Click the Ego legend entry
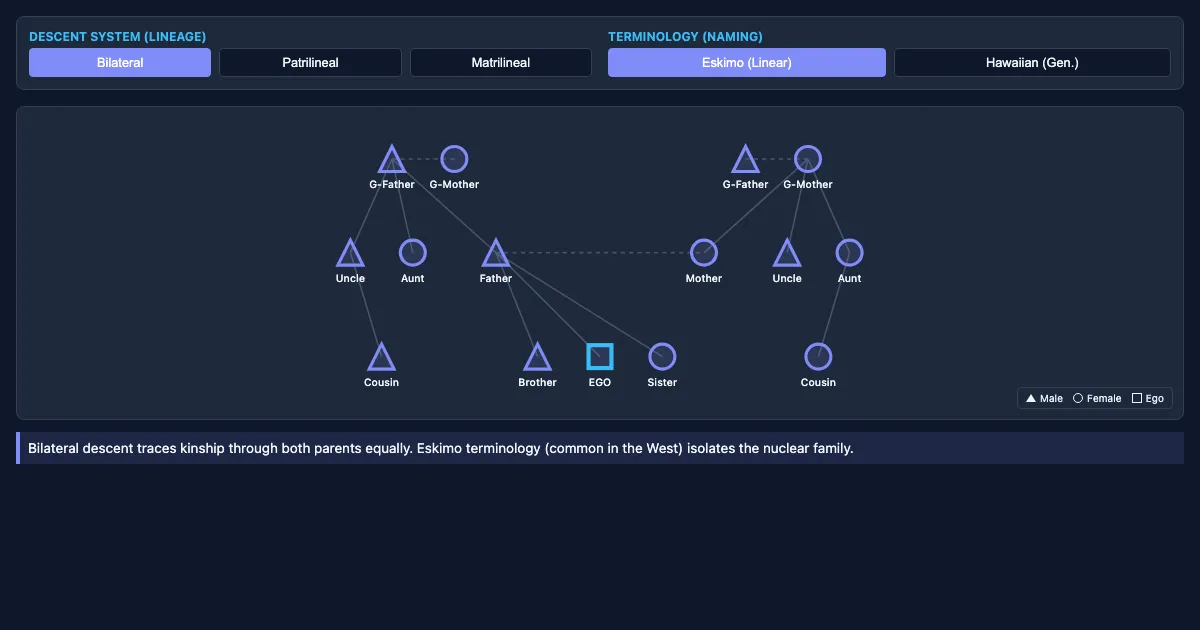Viewport: 1200px width, 630px height. pos(1148,398)
